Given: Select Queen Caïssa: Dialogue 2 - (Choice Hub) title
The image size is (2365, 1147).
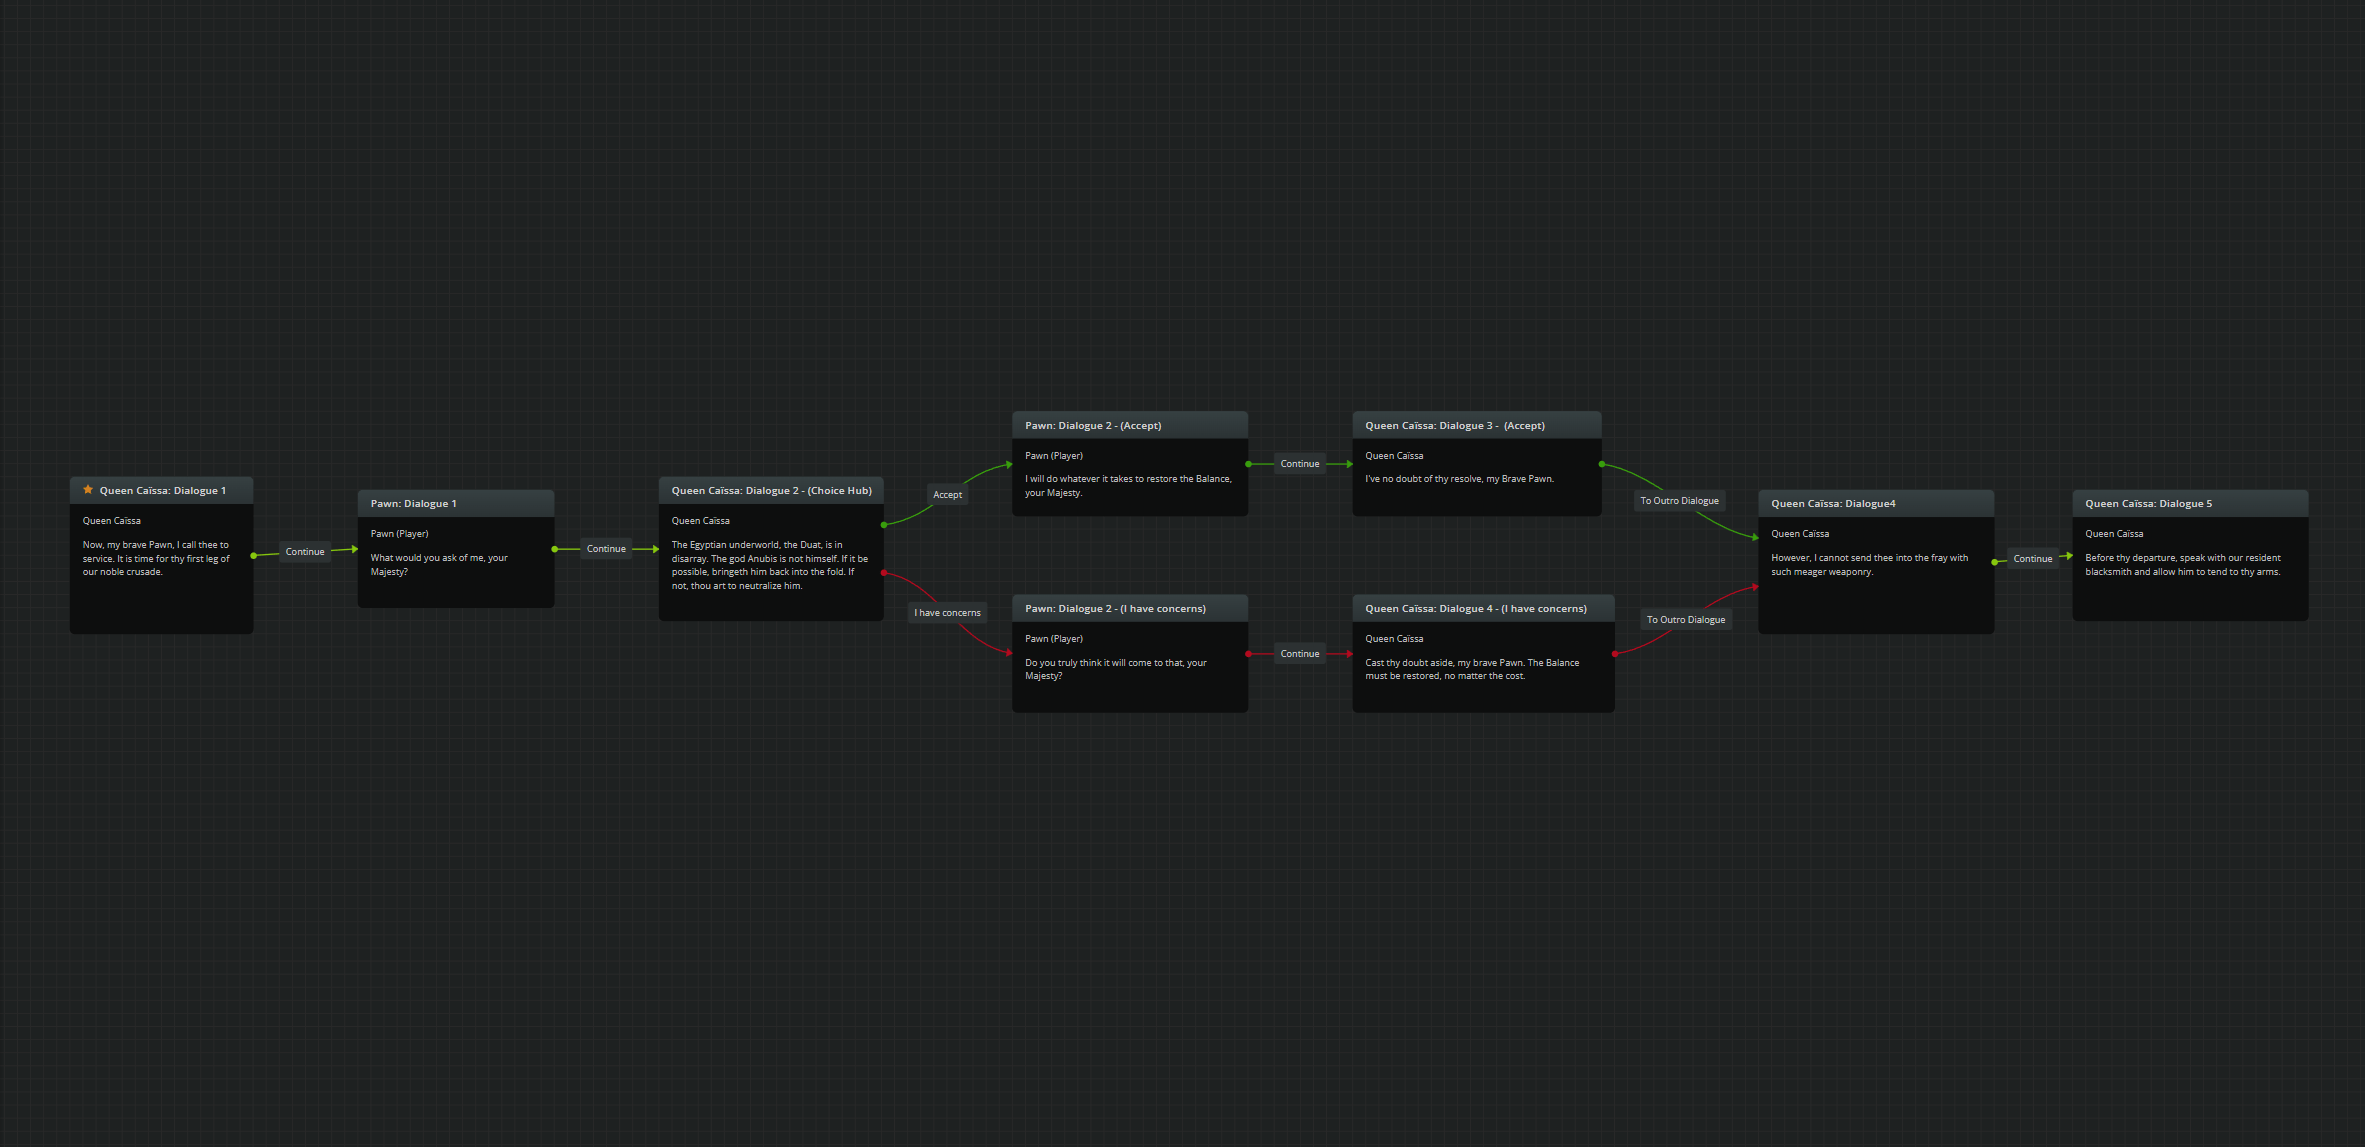Looking at the screenshot, I should click(x=771, y=491).
